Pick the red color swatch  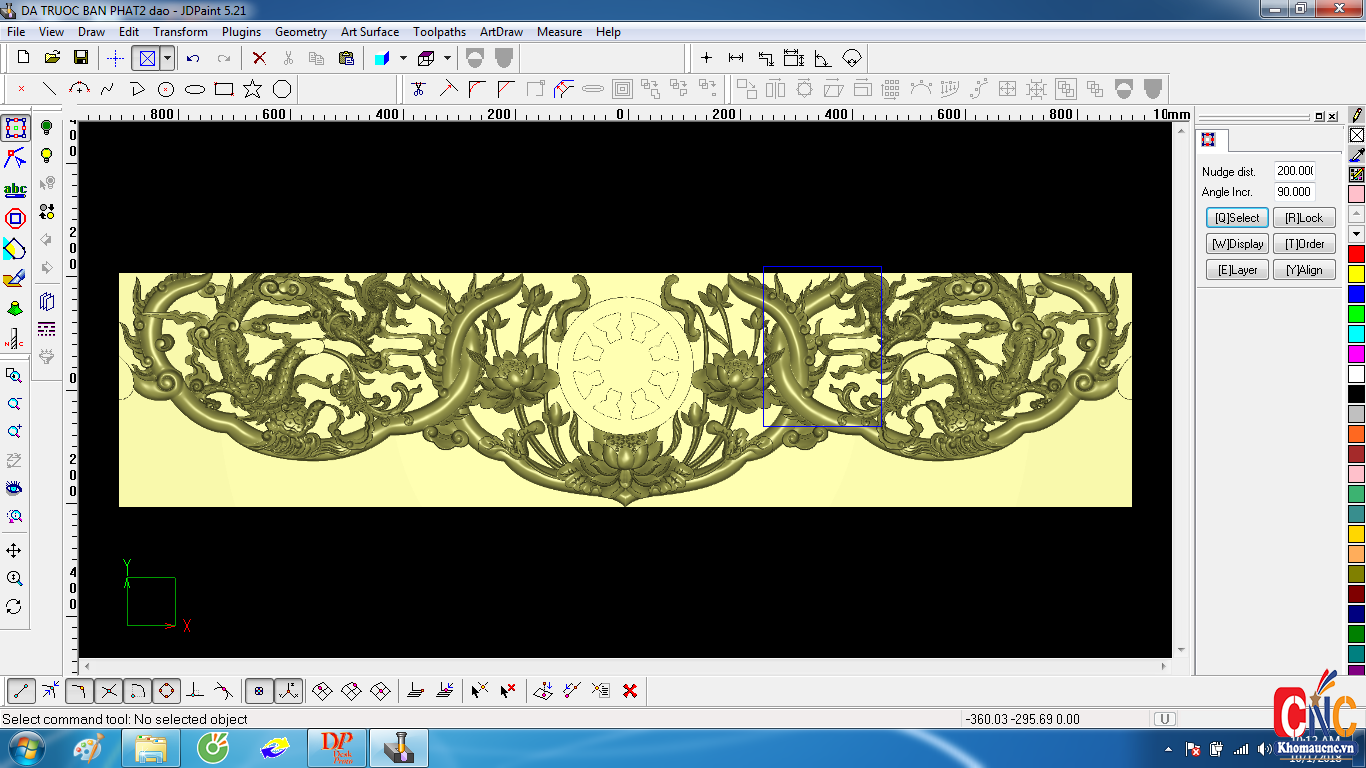coord(1356,254)
